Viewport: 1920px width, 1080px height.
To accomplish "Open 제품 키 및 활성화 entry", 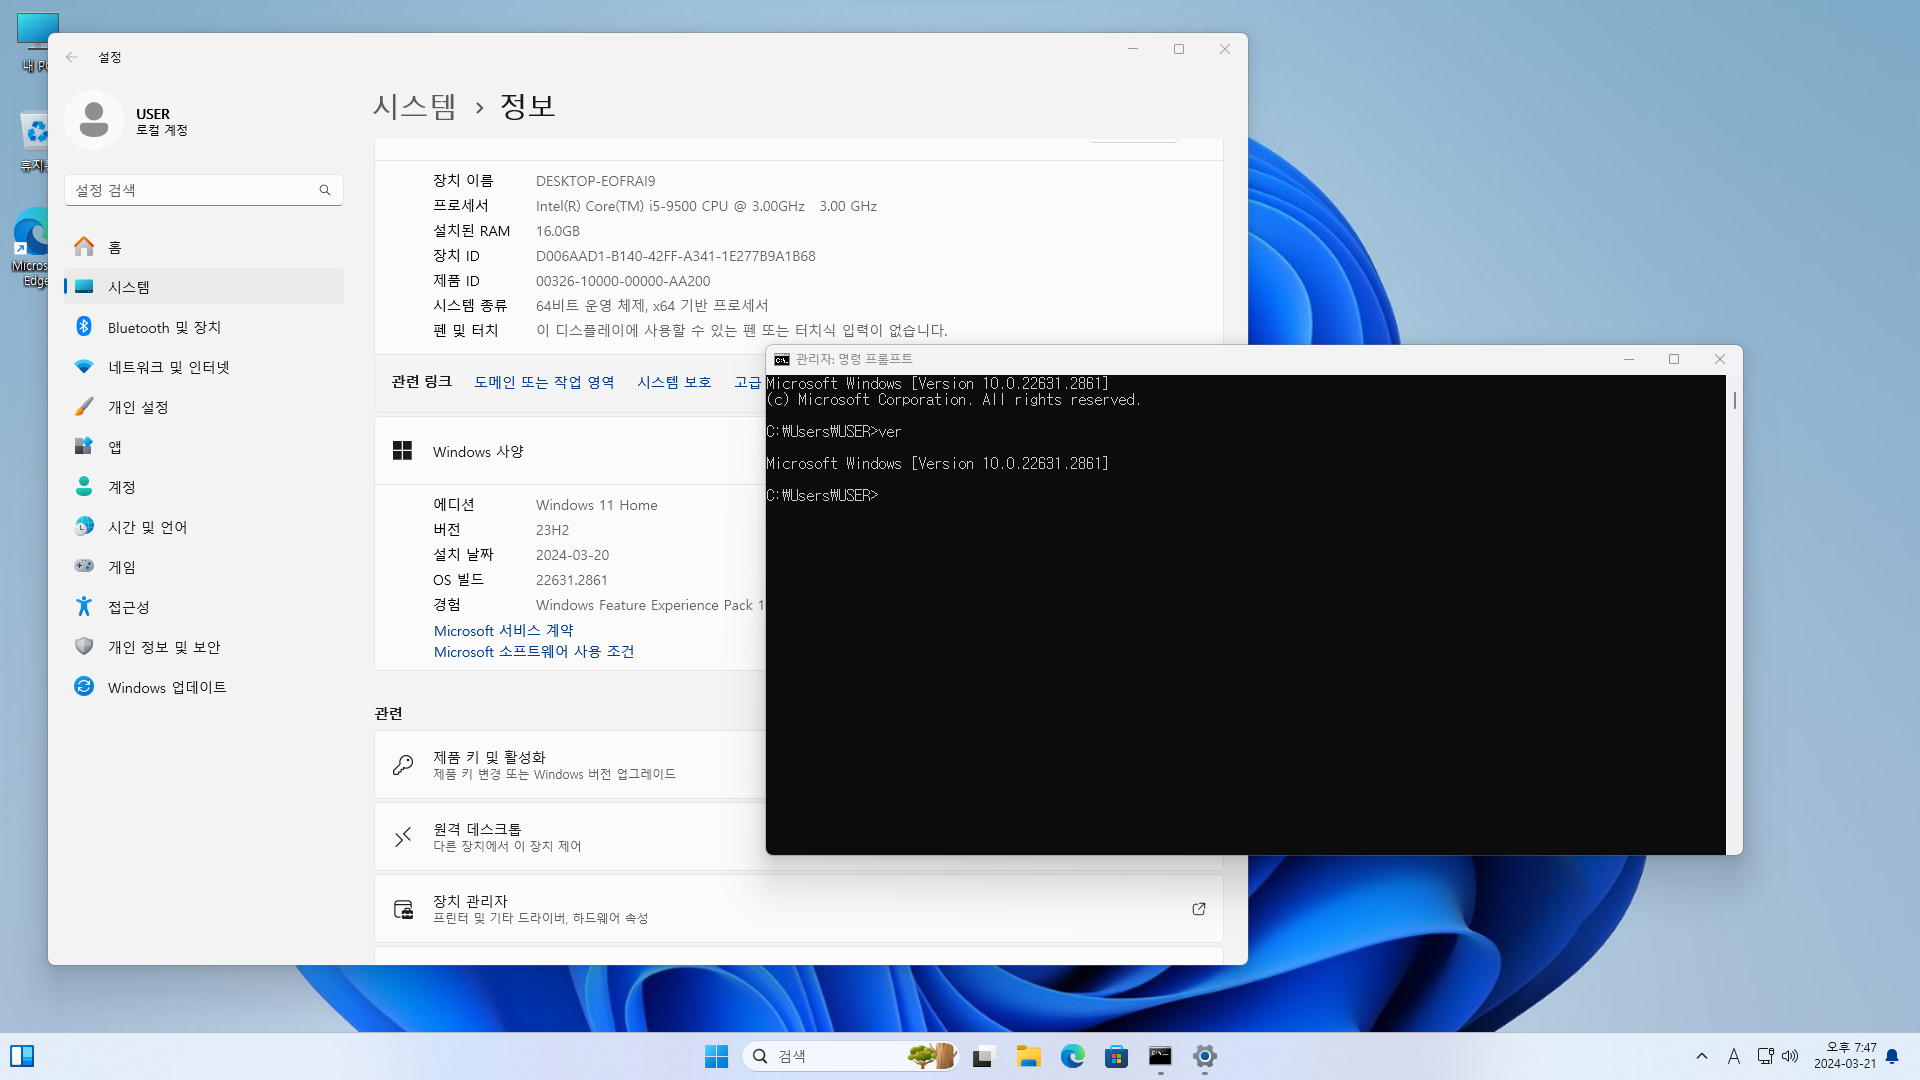I will coord(570,765).
